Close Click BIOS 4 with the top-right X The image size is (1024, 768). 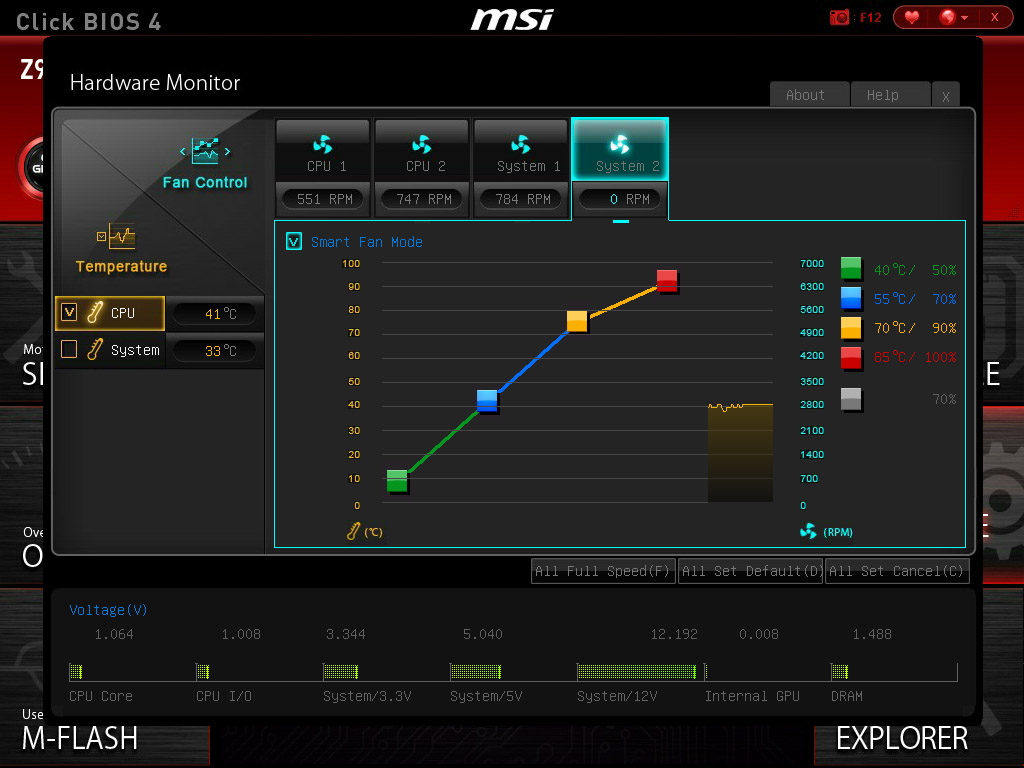coord(994,18)
